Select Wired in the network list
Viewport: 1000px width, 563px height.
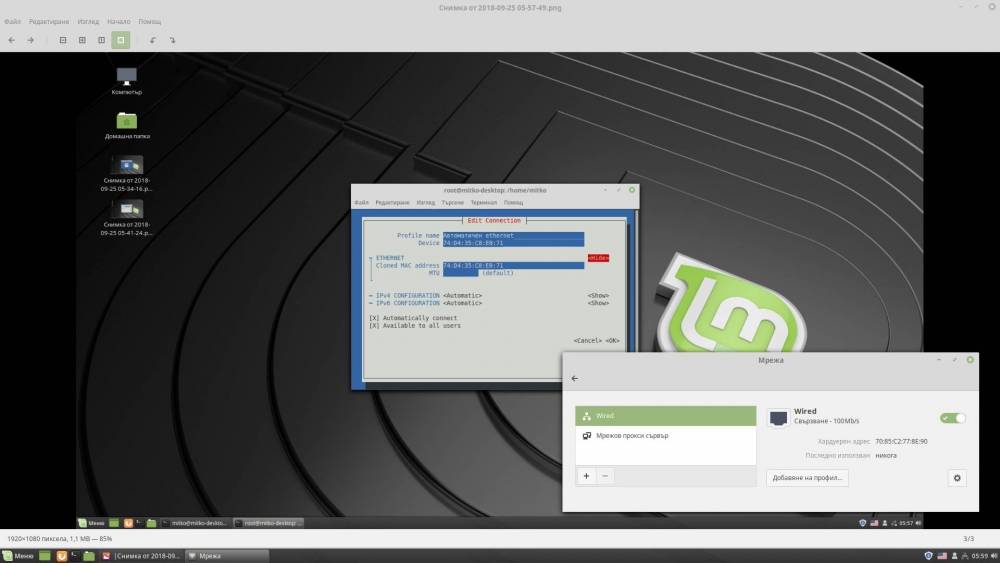(665, 416)
